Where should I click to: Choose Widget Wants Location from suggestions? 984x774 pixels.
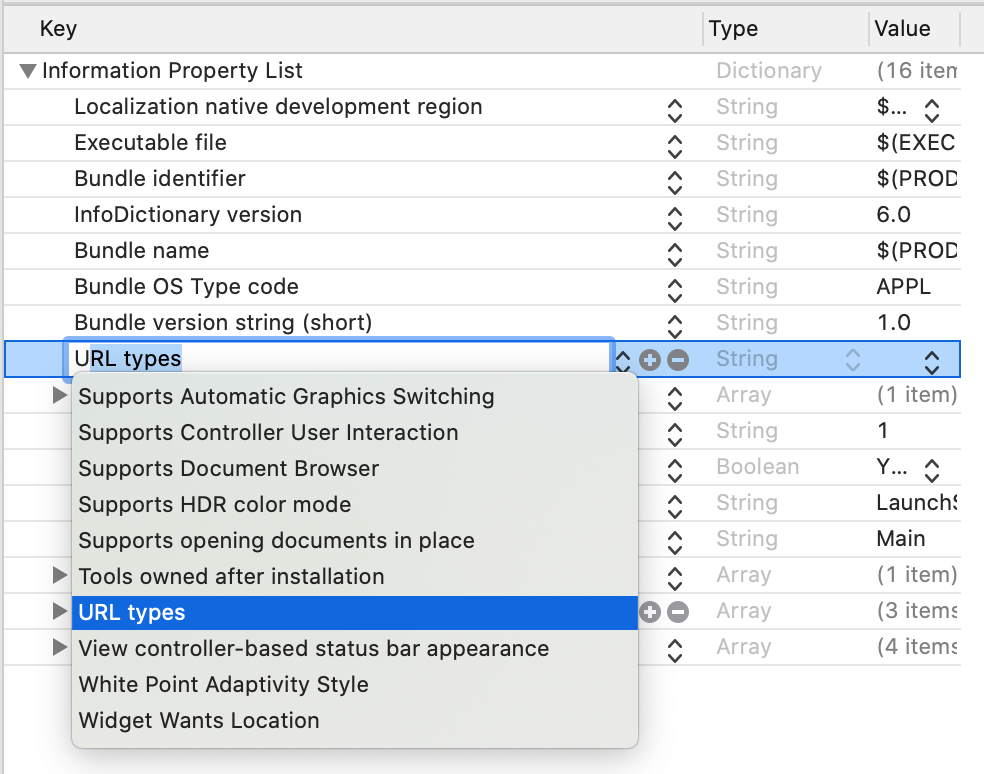coord(199,720)
